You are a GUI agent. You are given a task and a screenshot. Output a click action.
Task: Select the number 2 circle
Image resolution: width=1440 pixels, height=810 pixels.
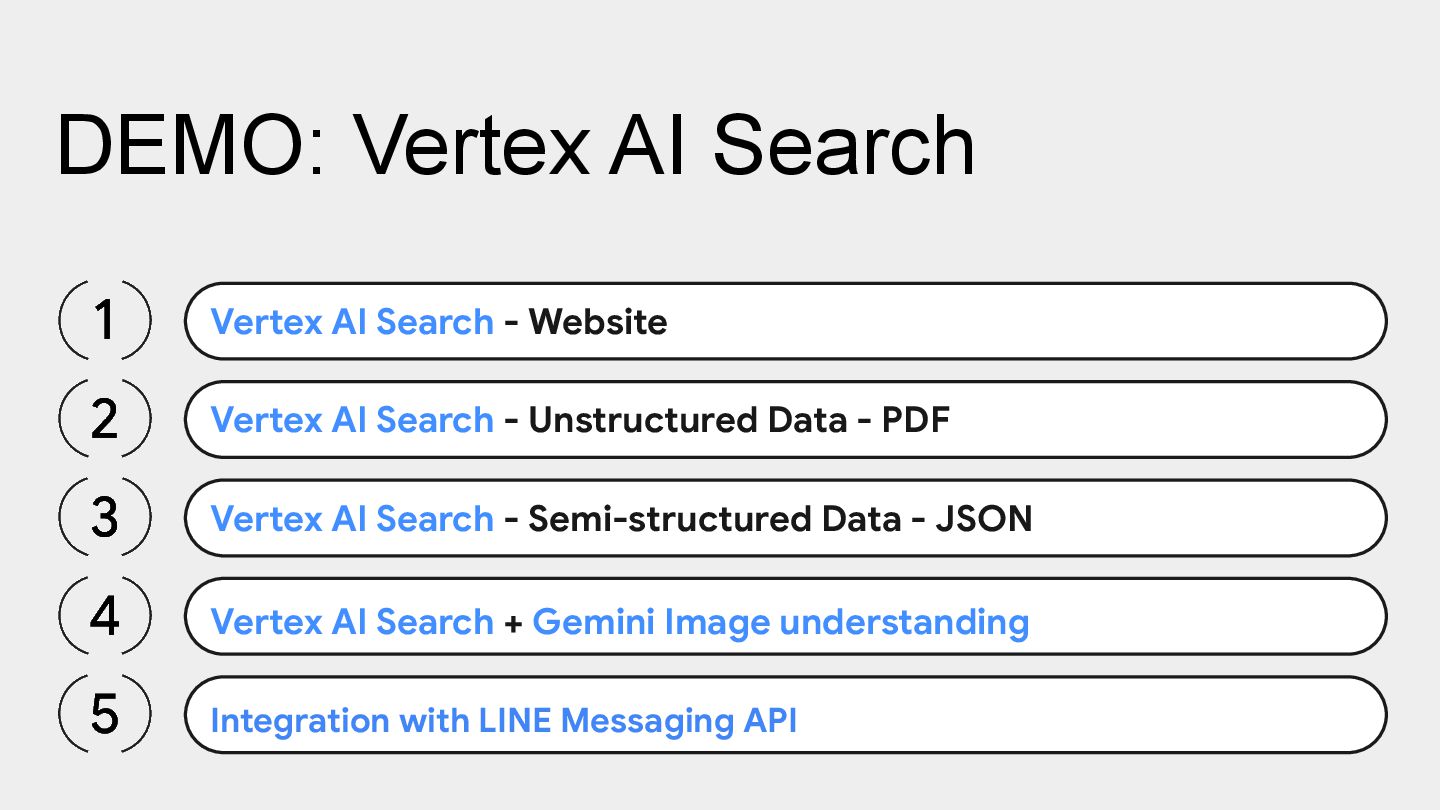(105, 419)
